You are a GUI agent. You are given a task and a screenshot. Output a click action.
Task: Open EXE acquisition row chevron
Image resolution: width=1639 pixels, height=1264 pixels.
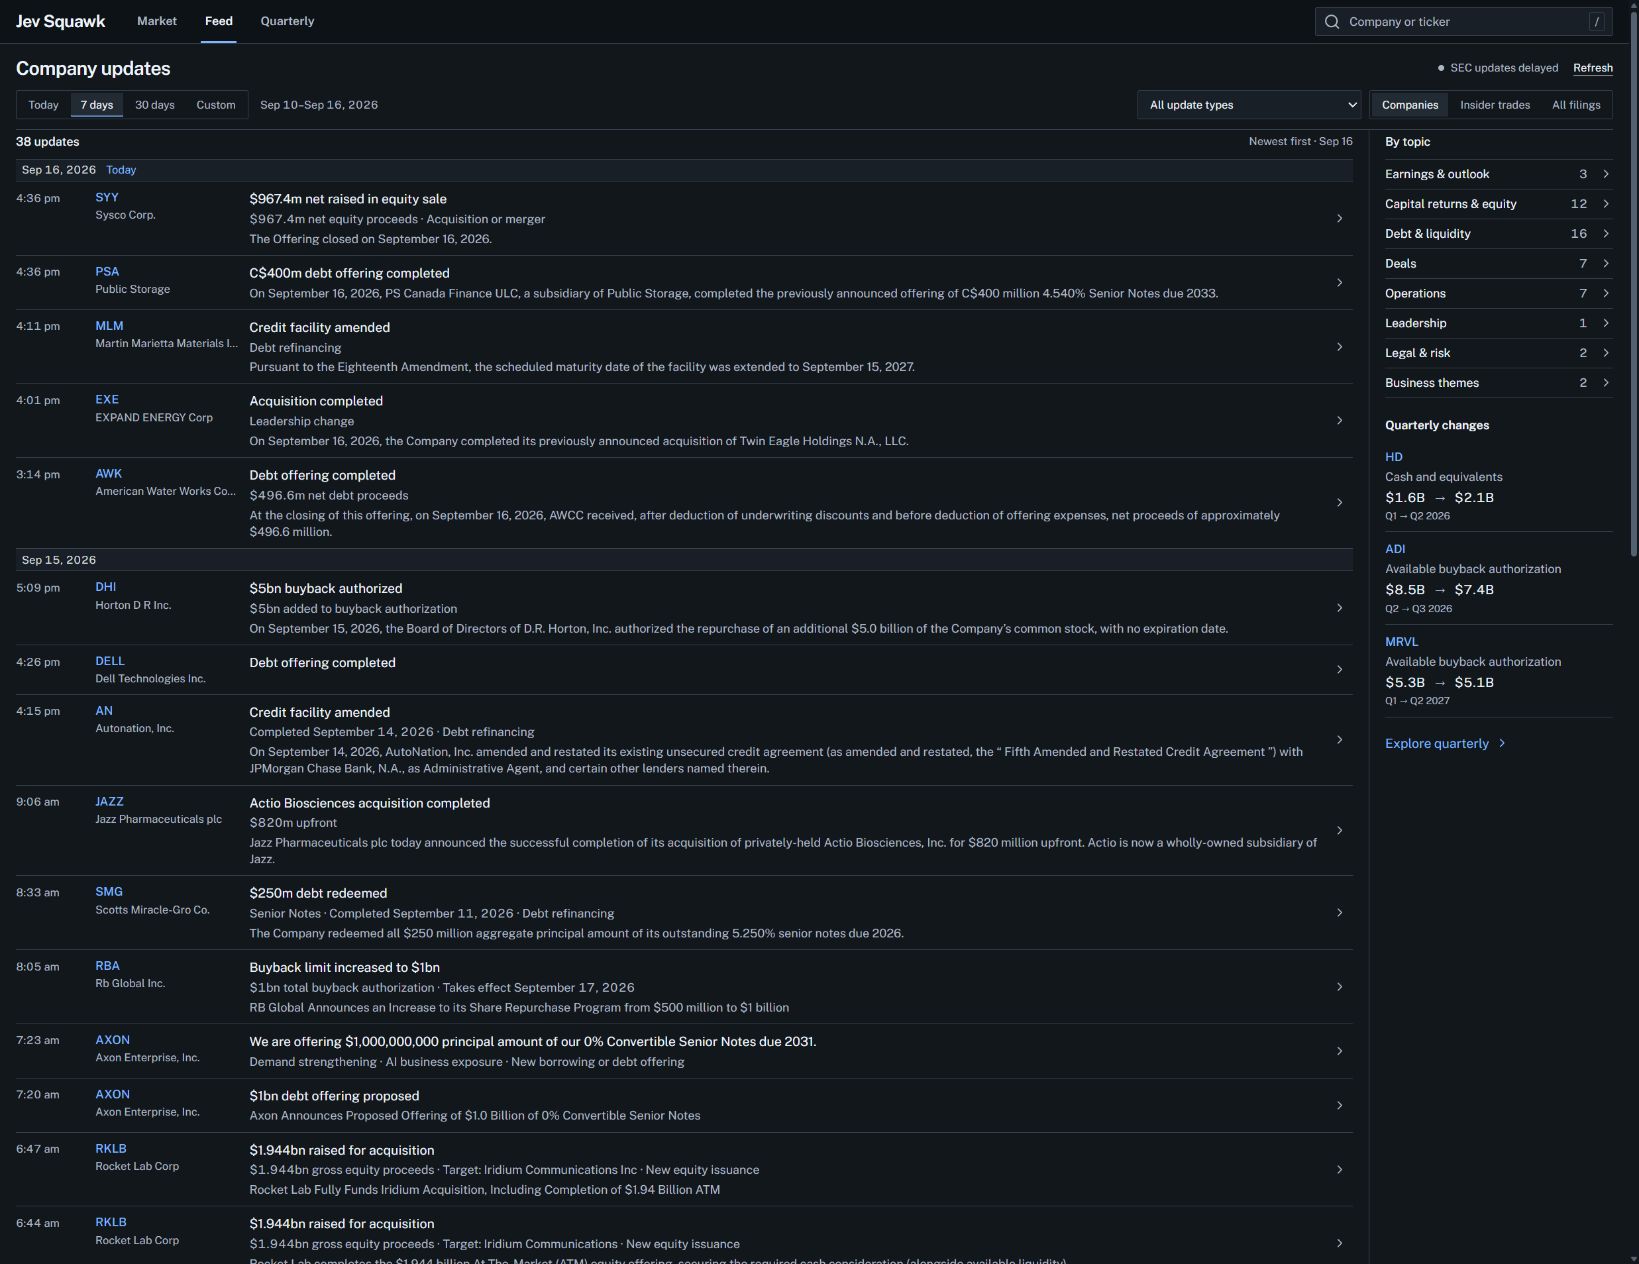(x=1339, y=421)
